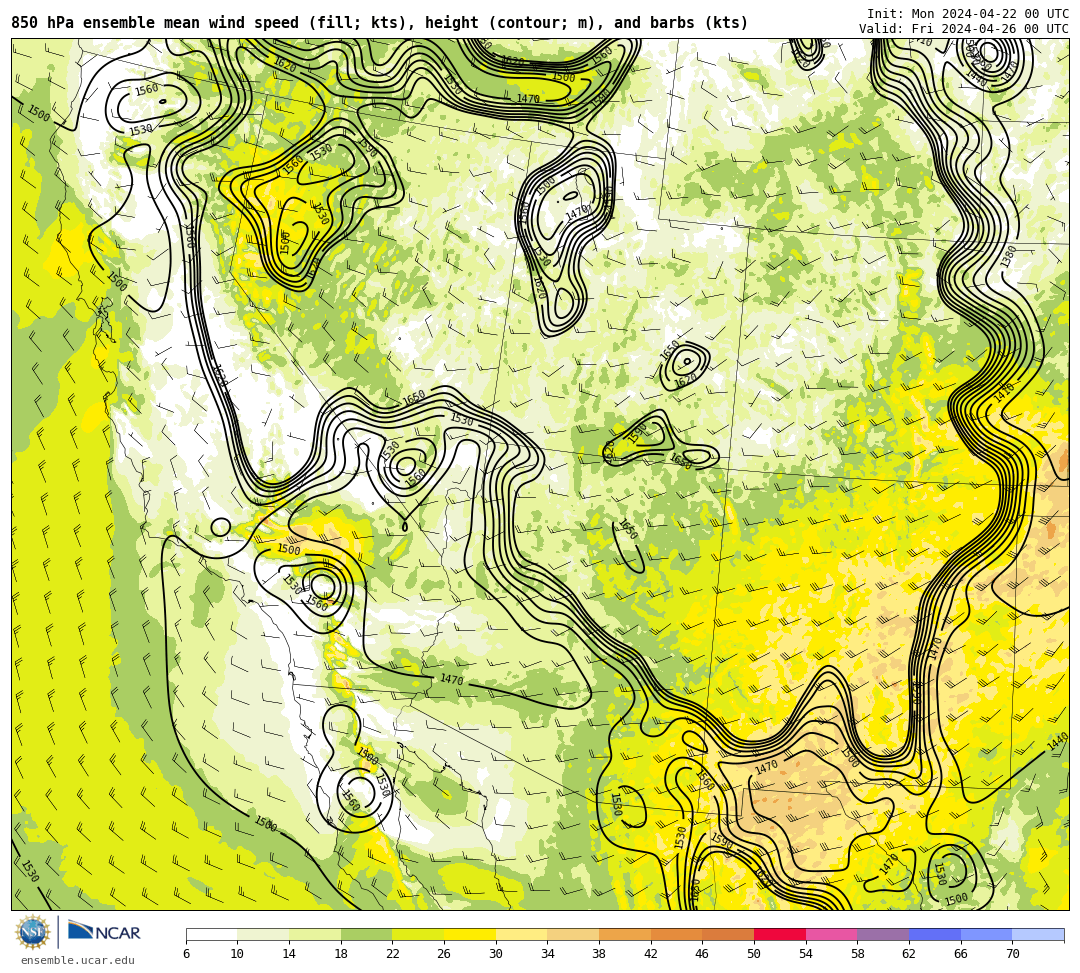Click the colorbar label '6'

[186, 954]
